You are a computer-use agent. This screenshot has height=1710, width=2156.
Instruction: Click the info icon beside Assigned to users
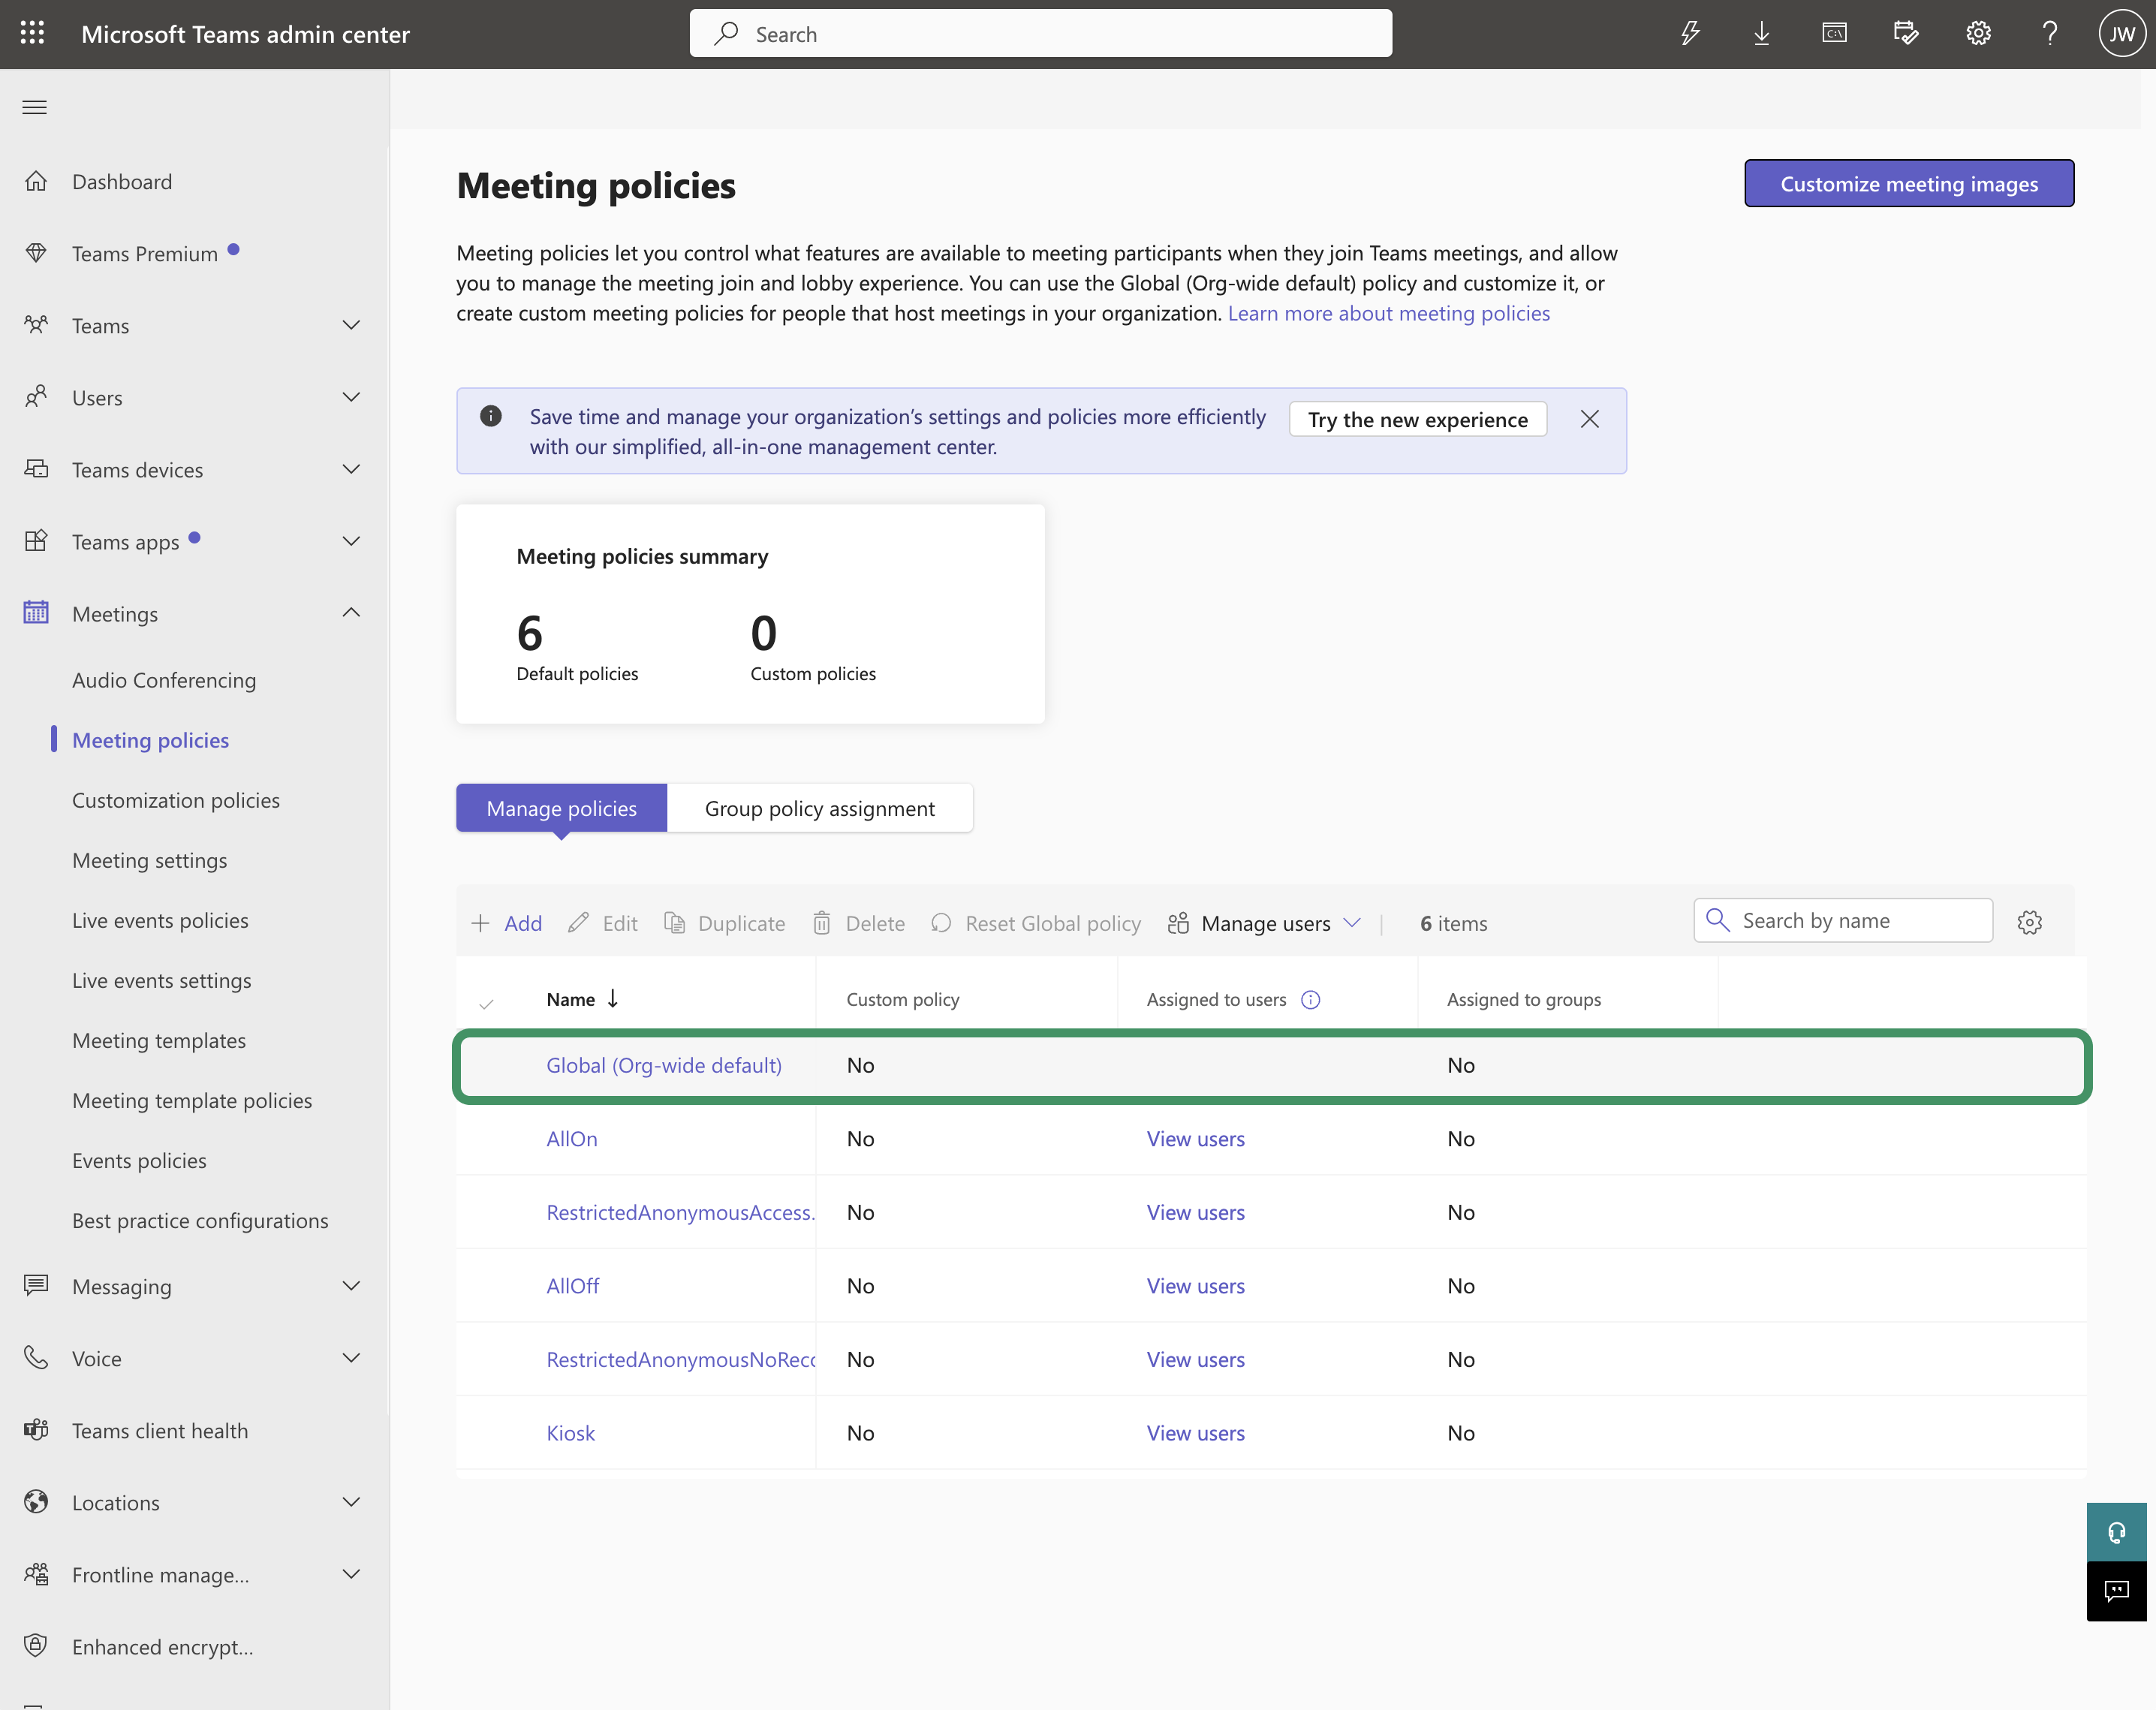[1311, 999]
